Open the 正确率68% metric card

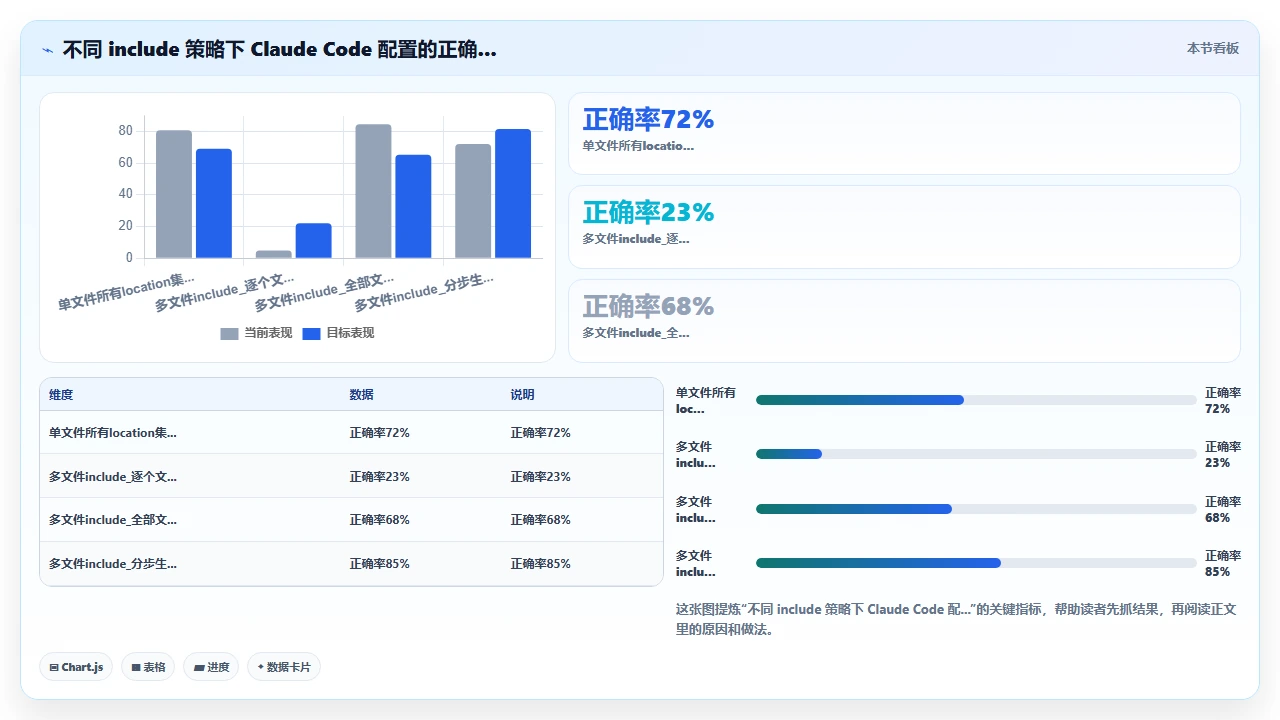(x=904, y=320)
